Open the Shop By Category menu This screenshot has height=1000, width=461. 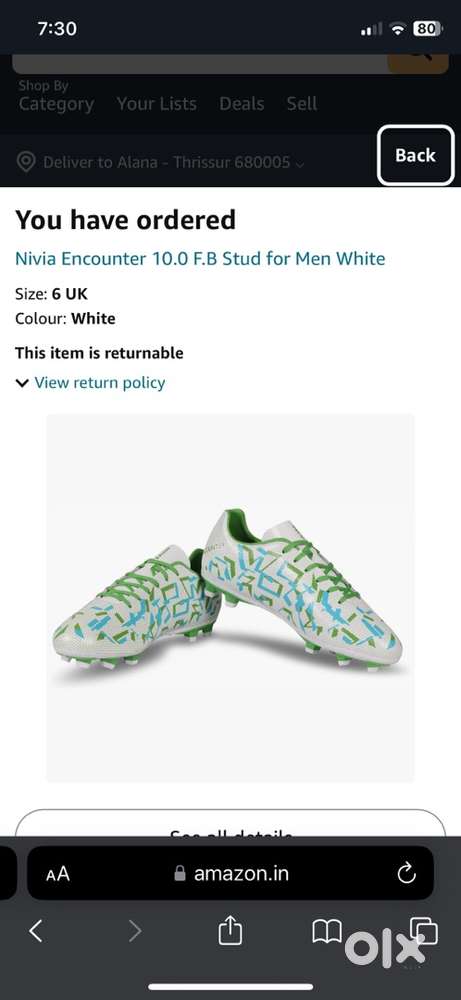[56, 97]
